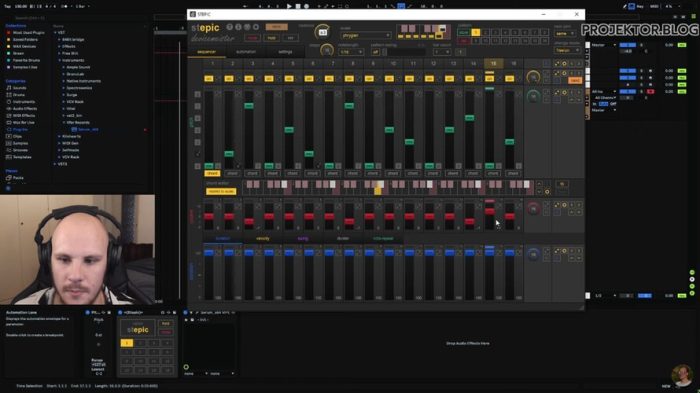This screenshot has width=700, height=393.
Task: Open the Max for Live category
Action: [20, 122]
